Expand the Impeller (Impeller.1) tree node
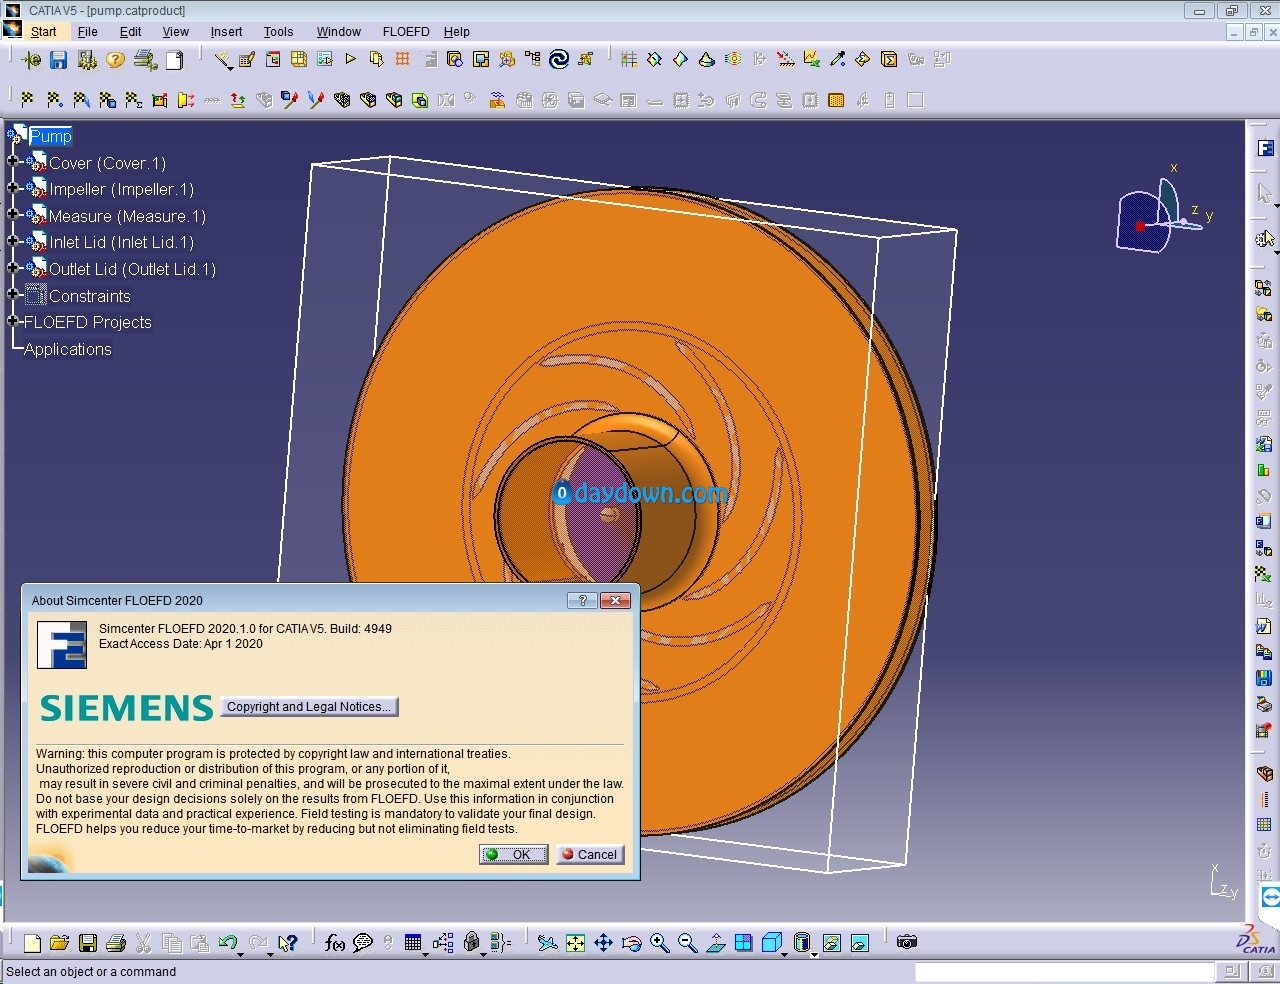1280x984 pixels. 13,188
